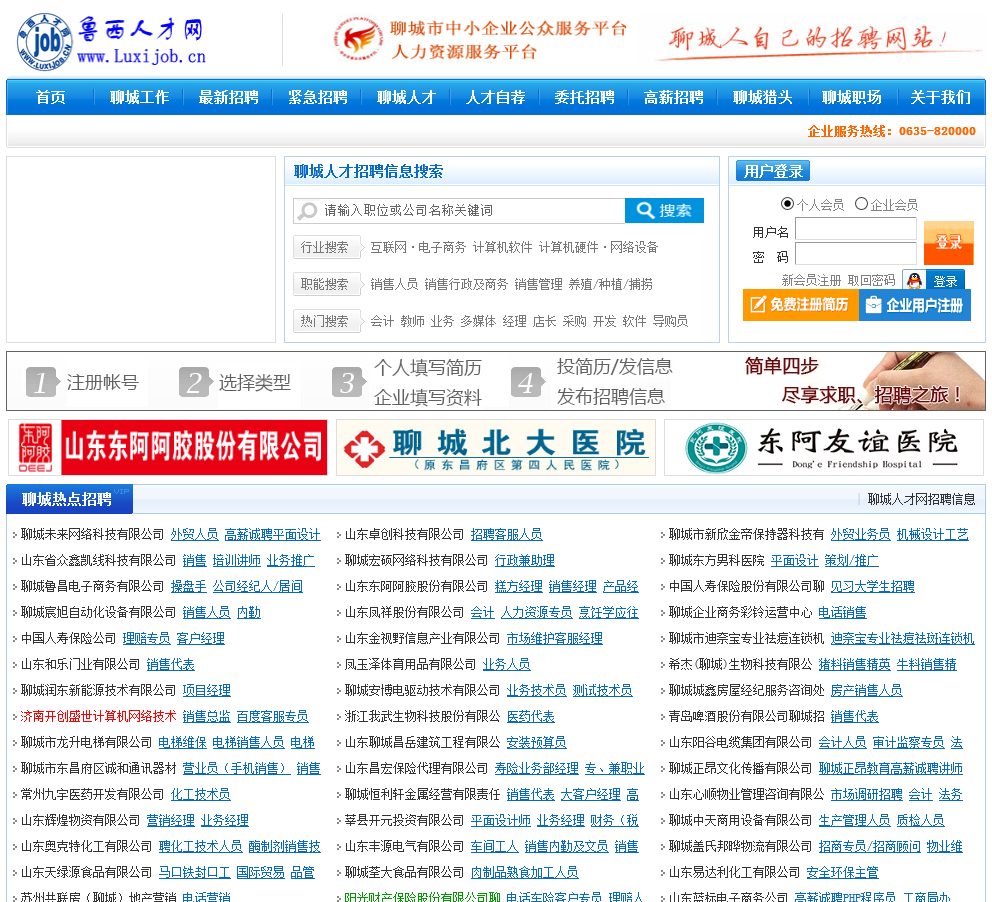Viewport: 992px width, 902px height.
Task: Click the 职能搜索 label button
Action: pos(326,284)
